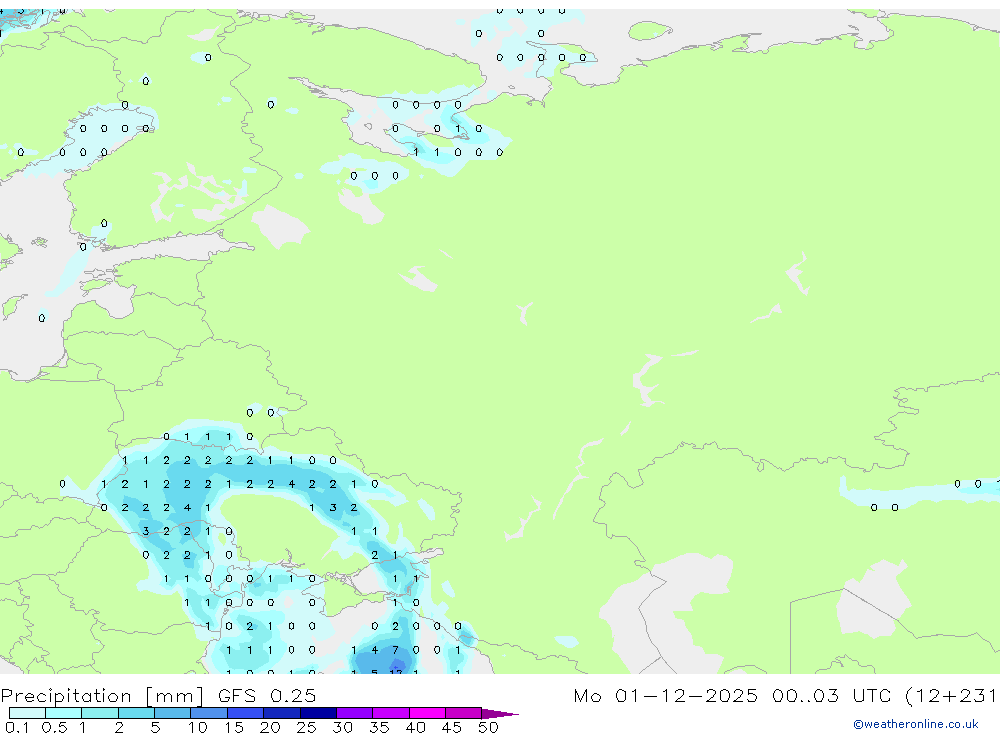Pick the 1–2 mm legend color swatch
This screenshot has width=1000, height=733.
[x=100, y=713]
